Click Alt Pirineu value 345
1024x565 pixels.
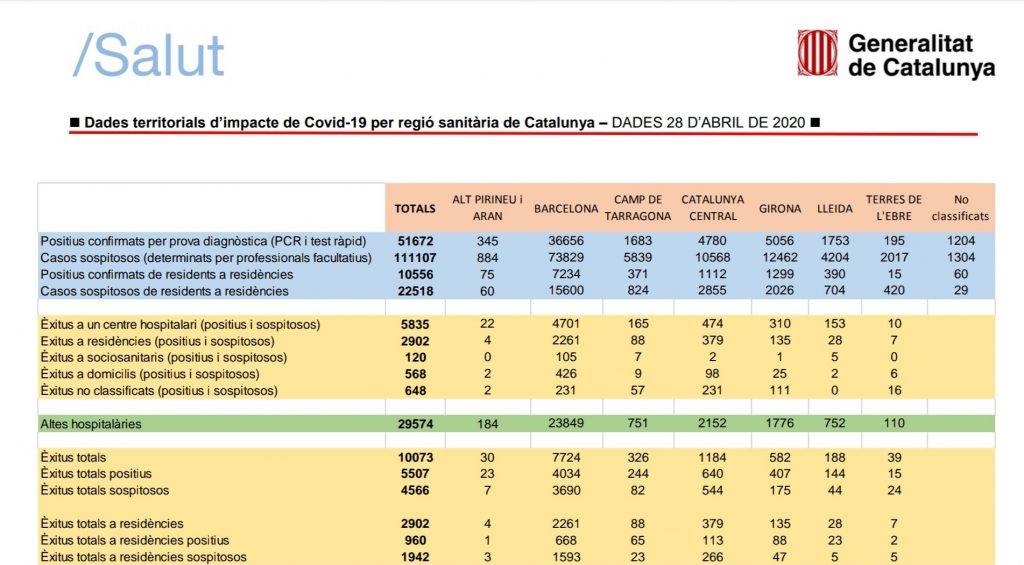point(487,241)
